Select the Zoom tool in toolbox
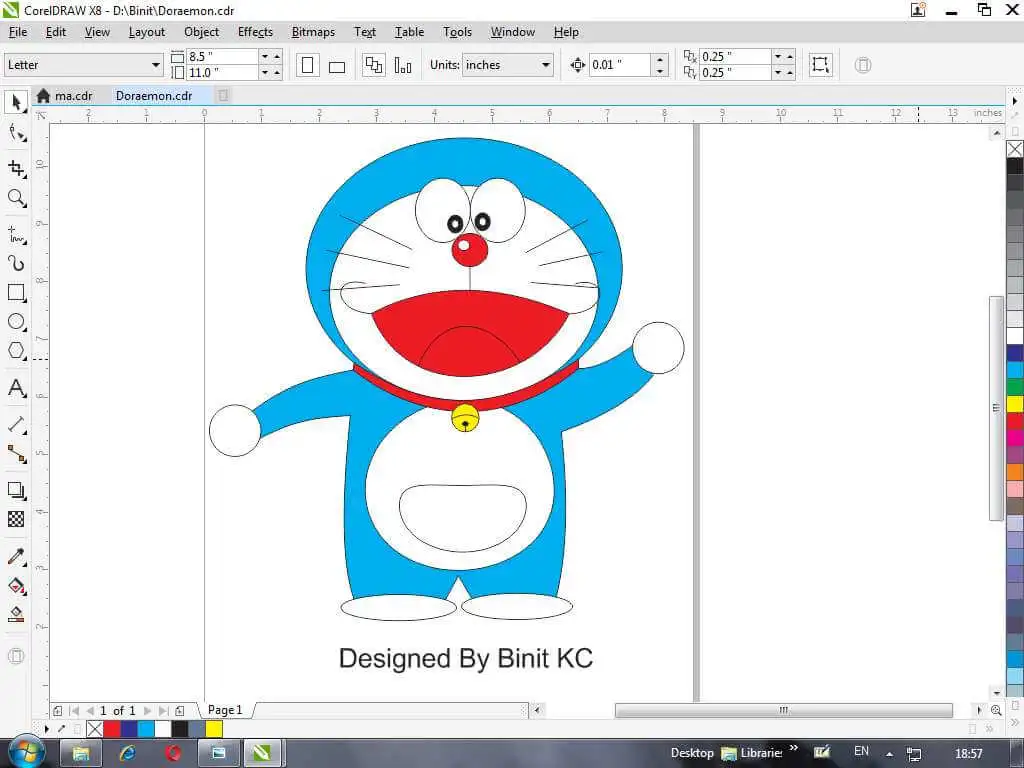The width and height of the screenshot is (1024, 768). tap(16, 198)
